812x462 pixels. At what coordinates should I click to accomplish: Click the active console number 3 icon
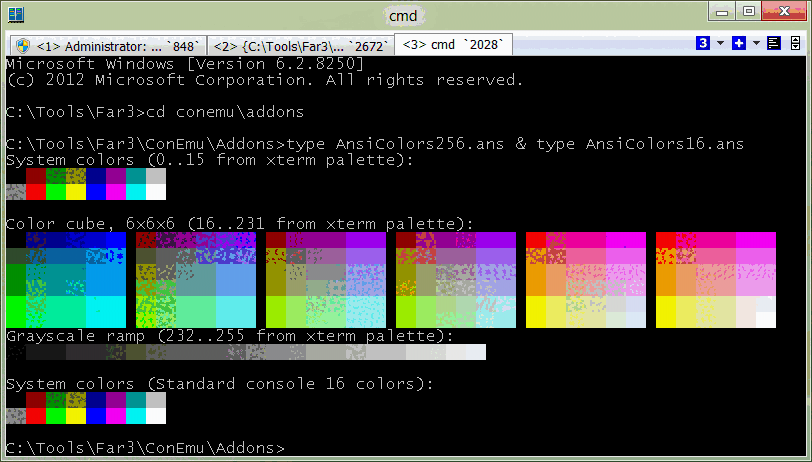click(x=703, y=43)
